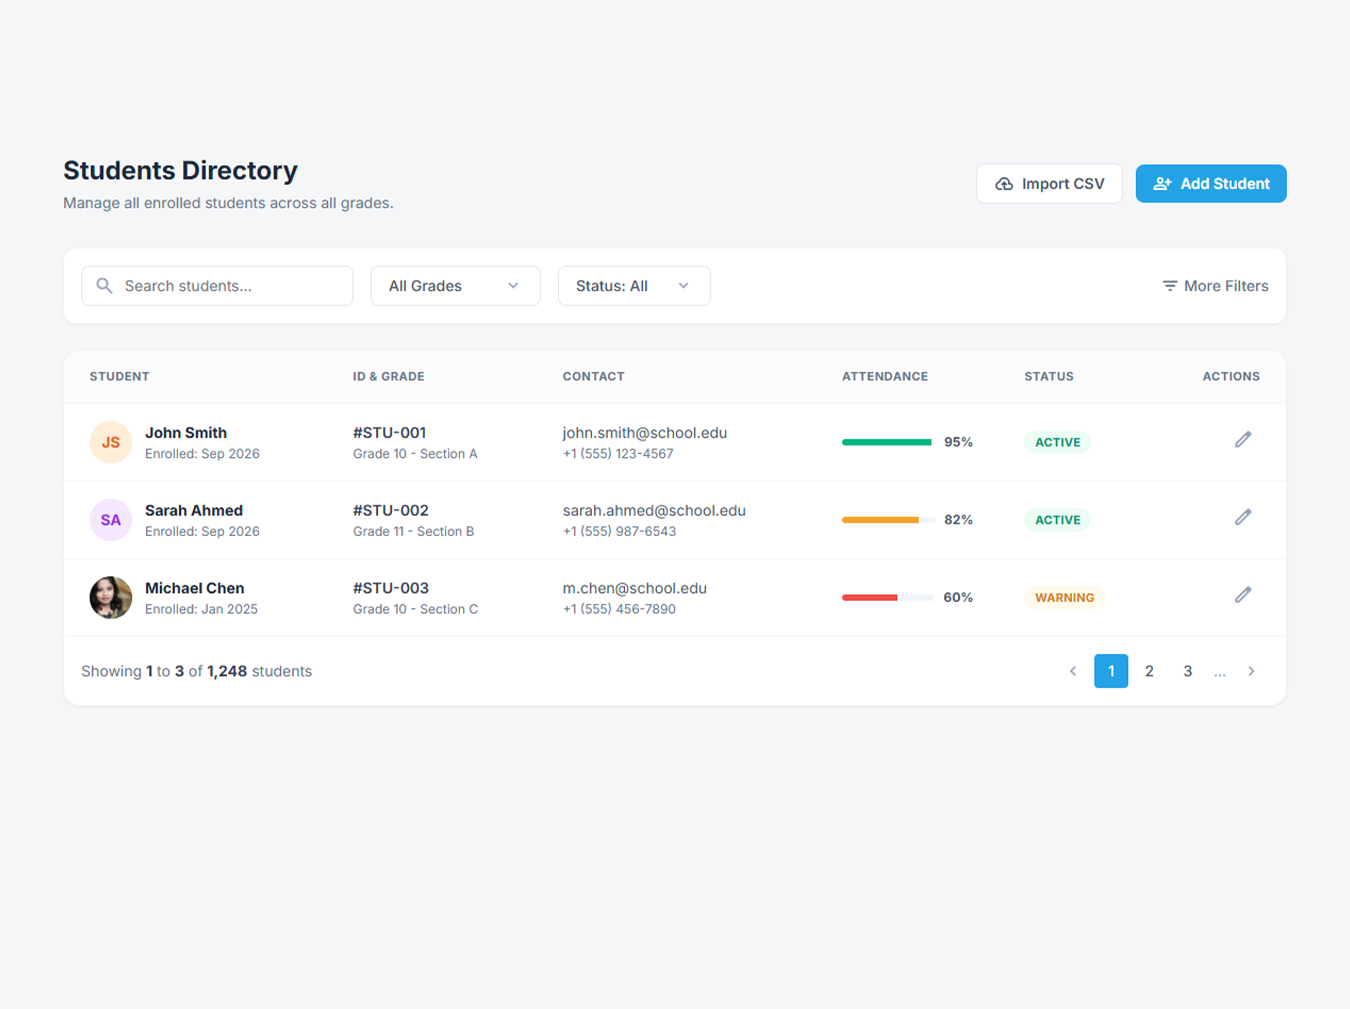Open the Status: All dropdown
Screen dimensions: 1350x1009
[634, 286]
